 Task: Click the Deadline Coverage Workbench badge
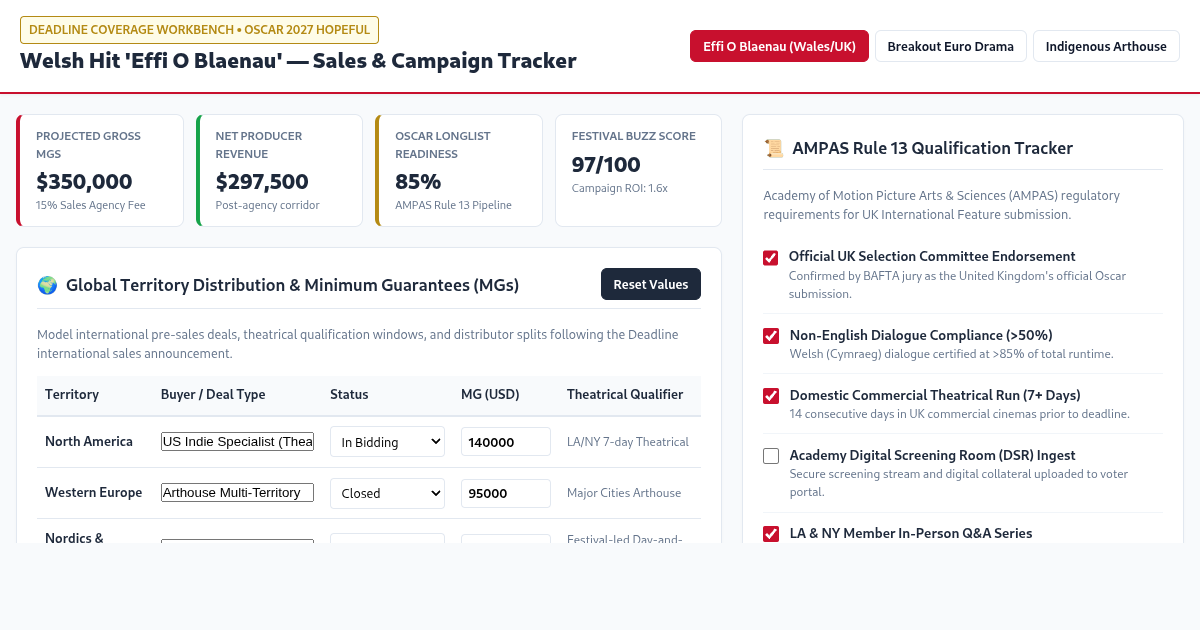point(200,30)
